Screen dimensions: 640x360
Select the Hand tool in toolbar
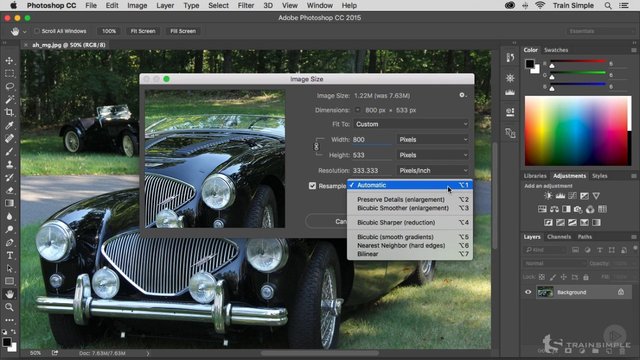[x=9, y=294]
